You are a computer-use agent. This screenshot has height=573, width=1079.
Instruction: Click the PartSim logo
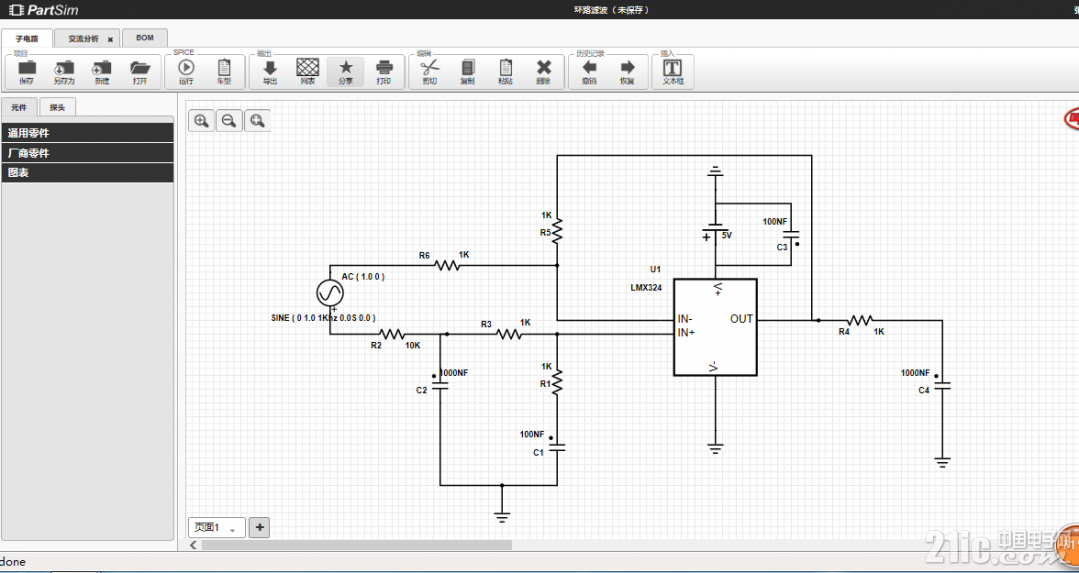(44, 10)
